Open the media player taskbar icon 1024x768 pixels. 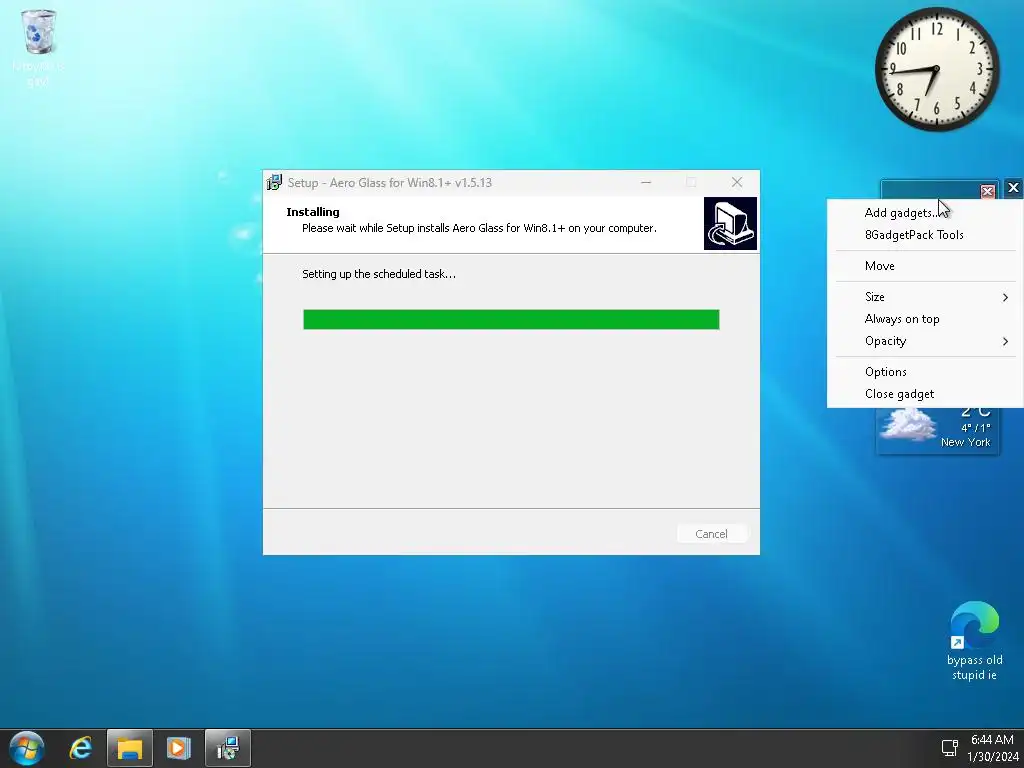[x=178, y=748]
